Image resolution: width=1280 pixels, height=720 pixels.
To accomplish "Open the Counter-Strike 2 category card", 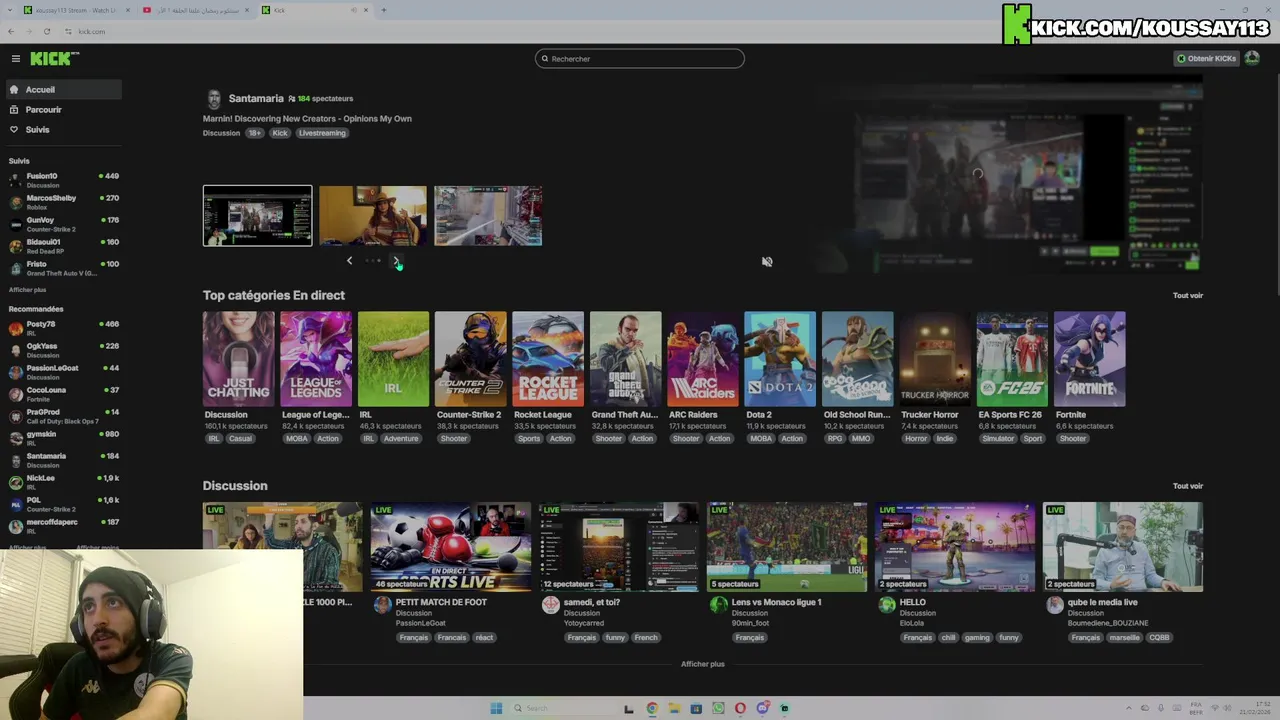I will (470, 359).
